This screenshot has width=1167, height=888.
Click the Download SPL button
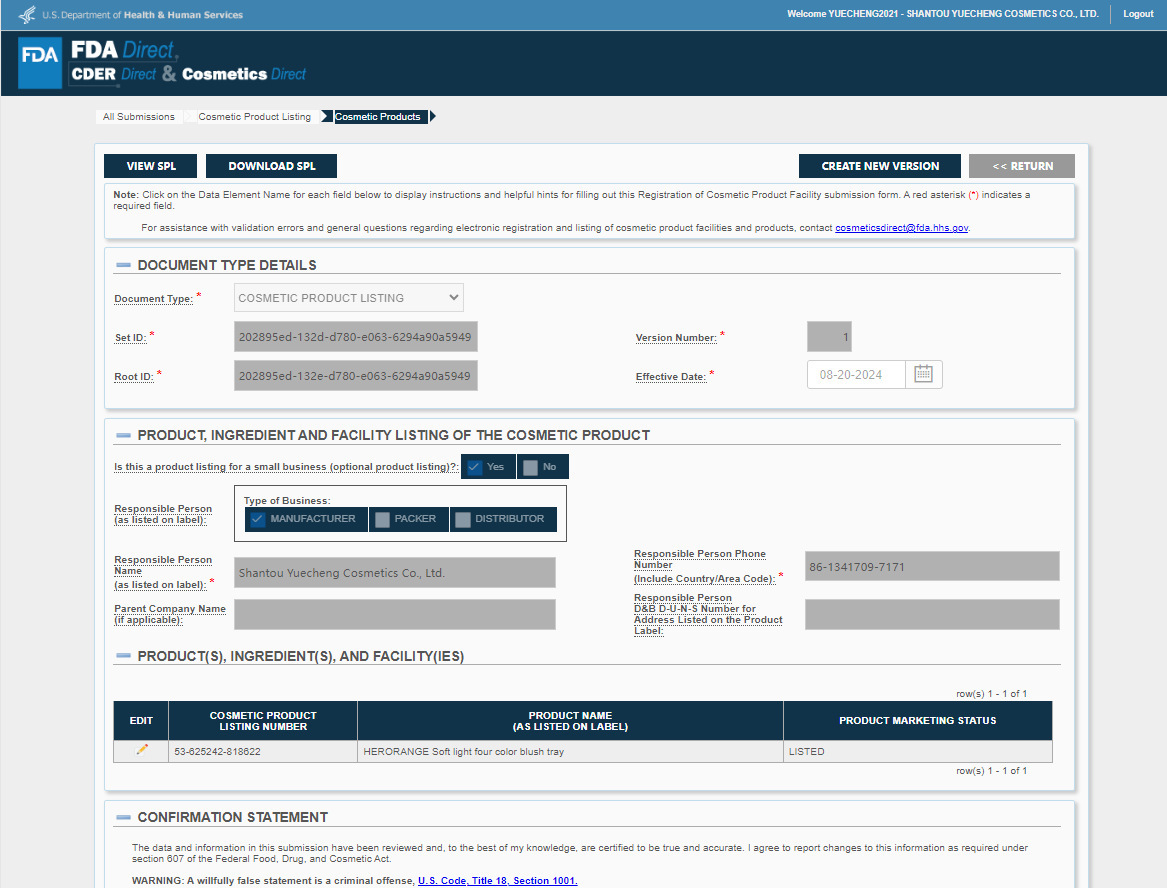click(272, 166)
